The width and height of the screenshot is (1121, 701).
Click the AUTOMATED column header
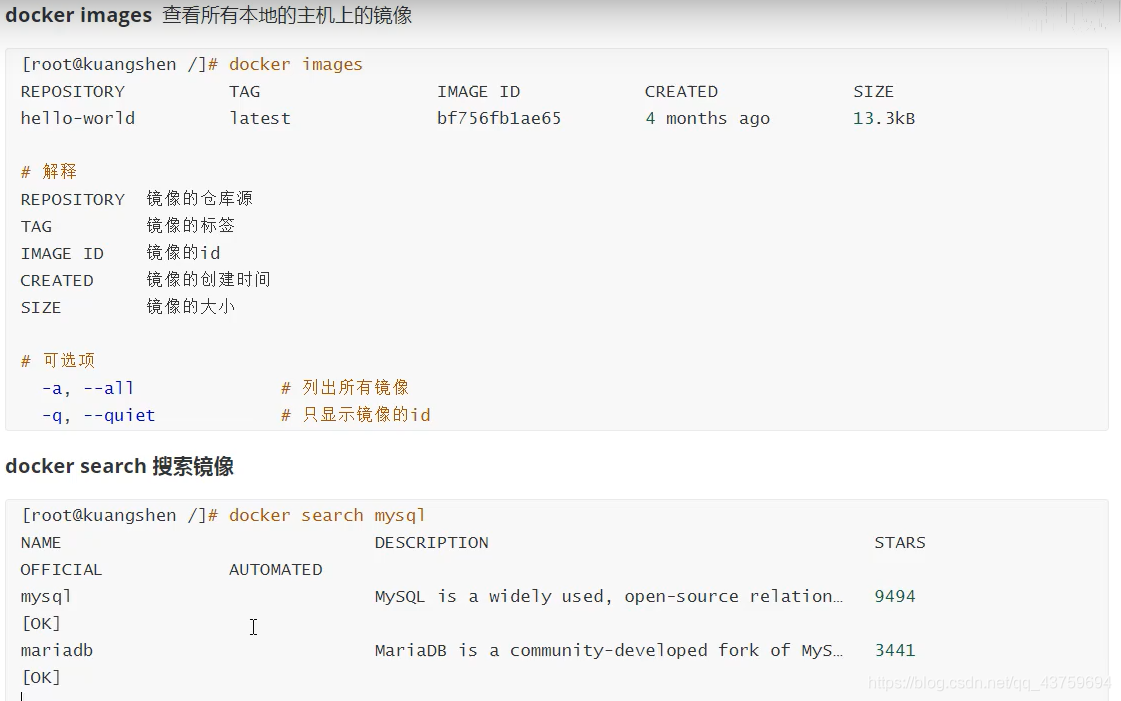275,570
